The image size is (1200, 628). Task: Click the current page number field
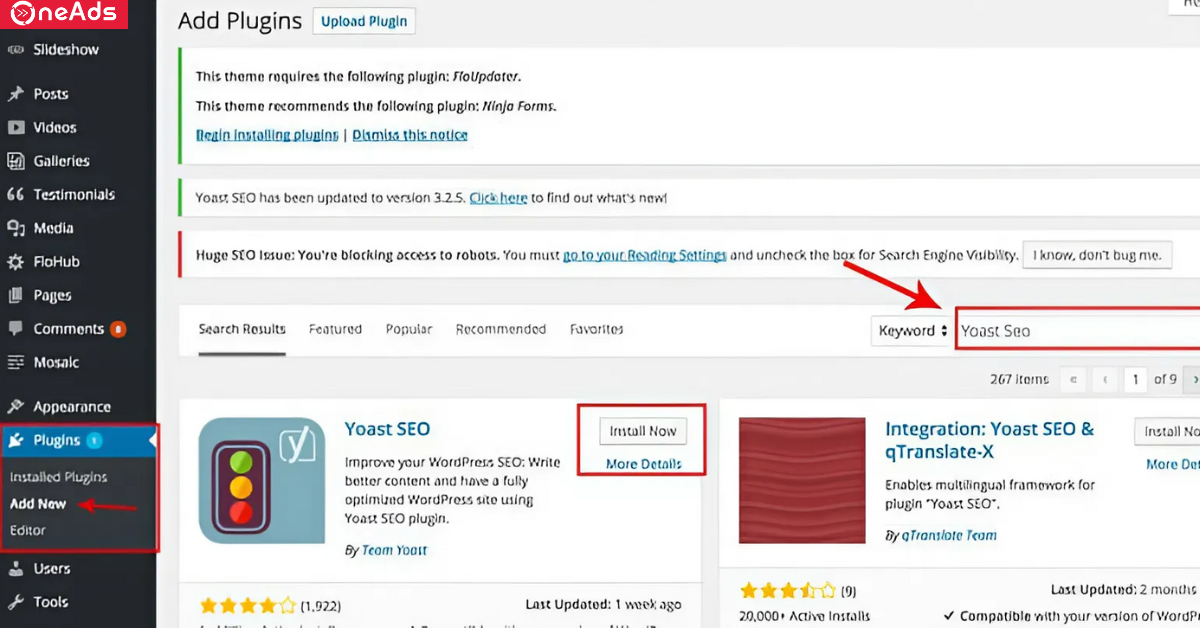pos(1135,380)
